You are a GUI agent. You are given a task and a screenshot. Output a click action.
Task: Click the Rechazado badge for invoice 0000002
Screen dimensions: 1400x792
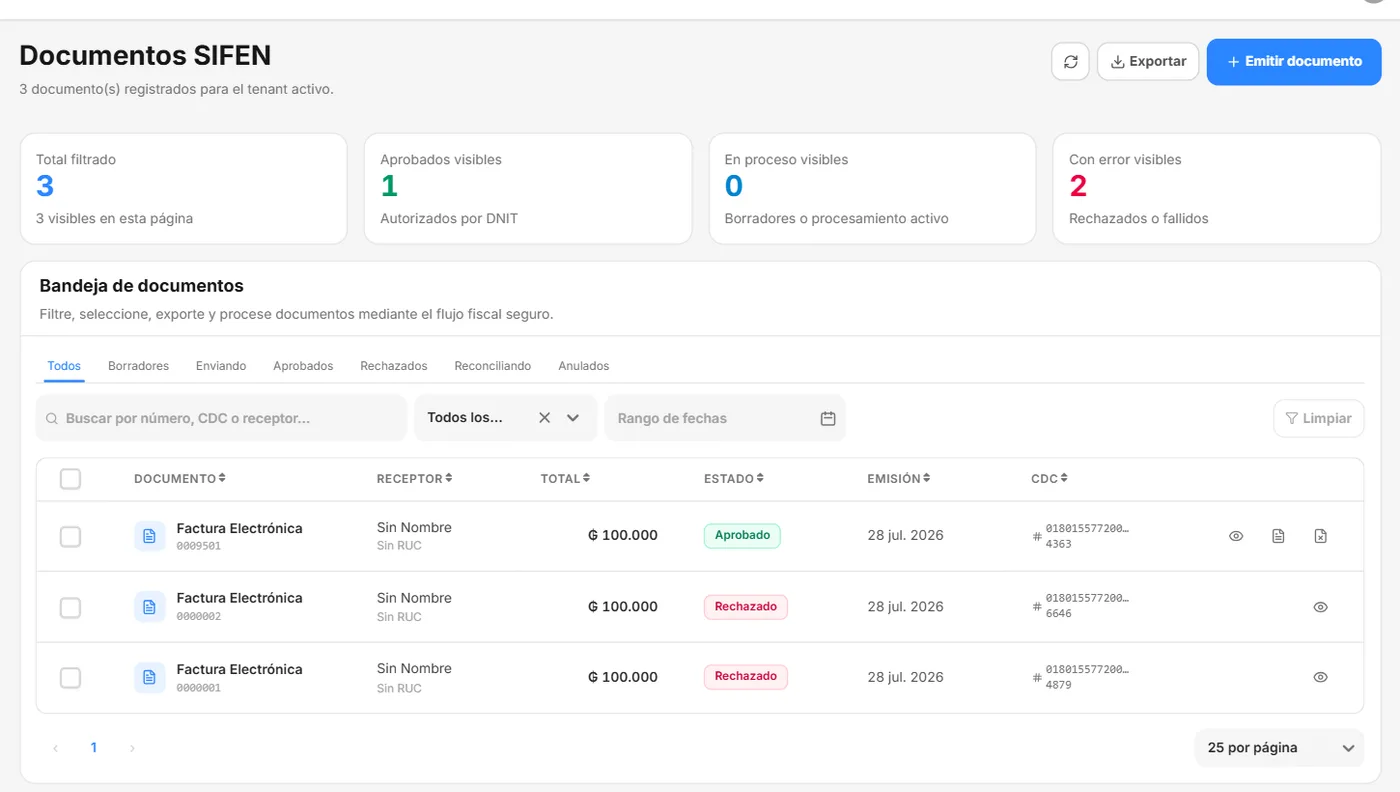746,607
